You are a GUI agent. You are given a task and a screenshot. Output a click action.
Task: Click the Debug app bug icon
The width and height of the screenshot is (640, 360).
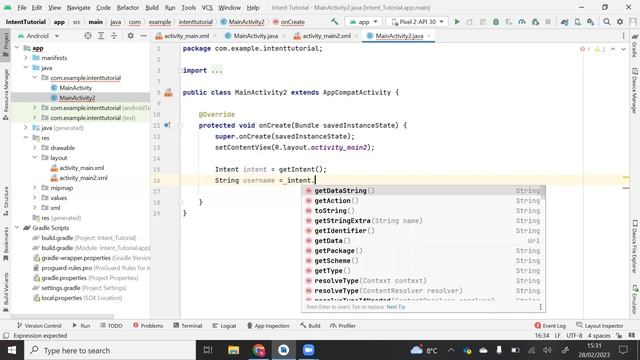(496, 22)
